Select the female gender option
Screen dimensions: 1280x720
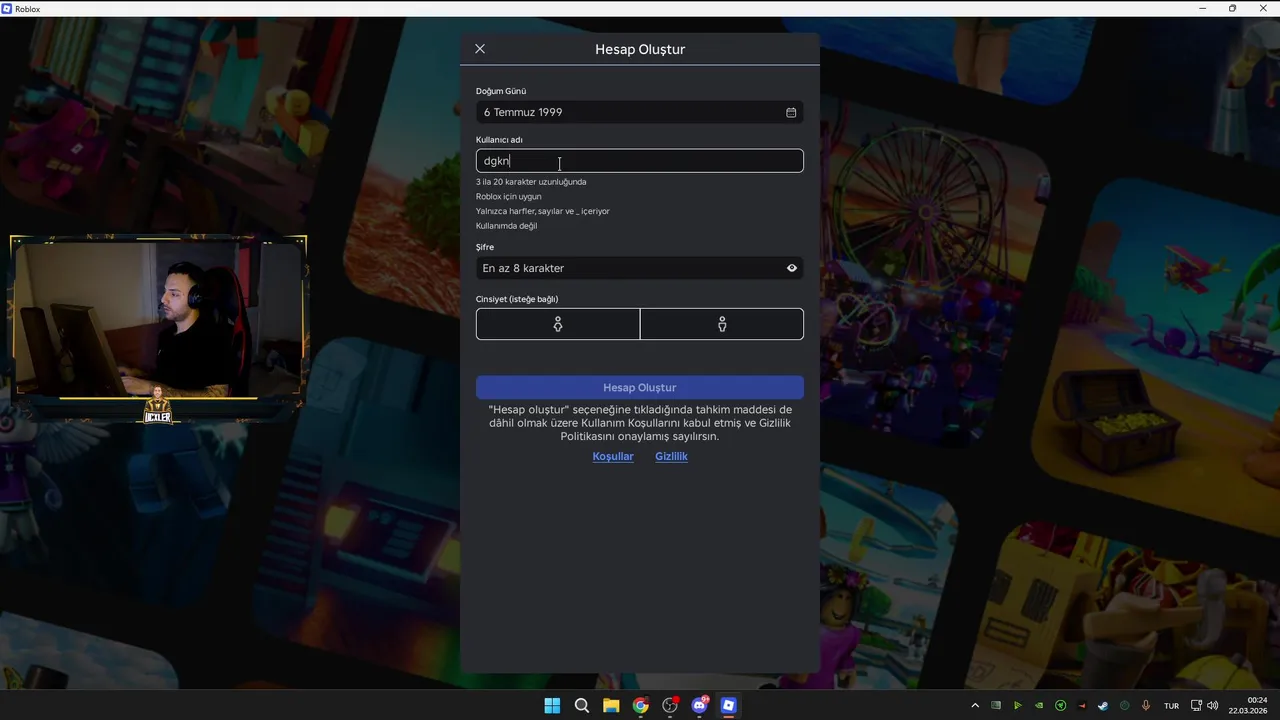coord(558,324)
